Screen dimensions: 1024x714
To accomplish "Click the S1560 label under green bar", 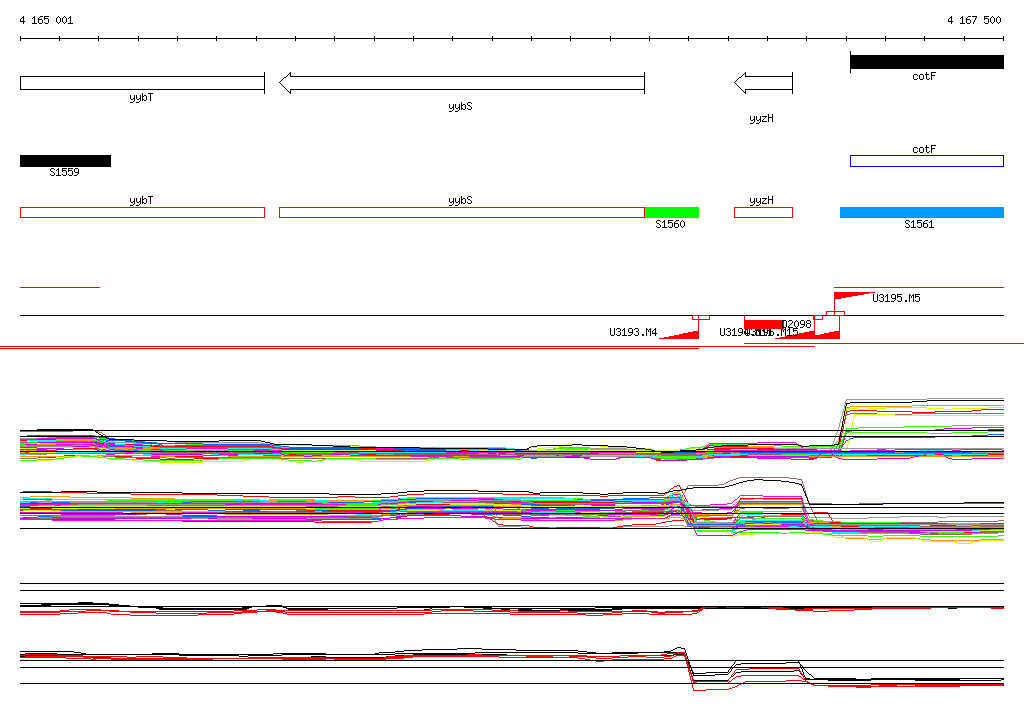I will tap(670, 225).
